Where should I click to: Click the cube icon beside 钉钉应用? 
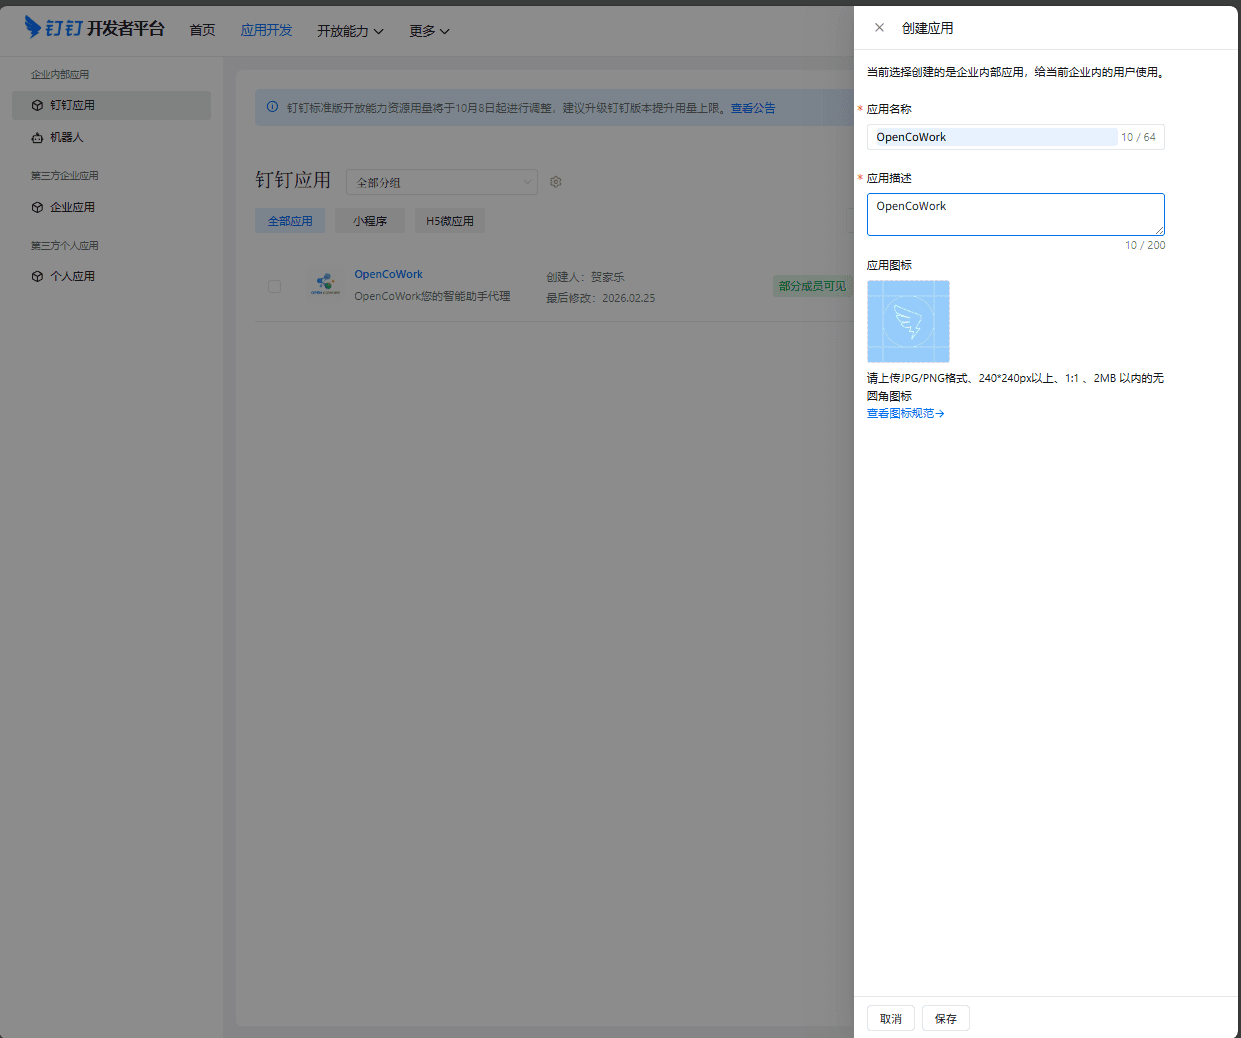[x=37, y=105]
